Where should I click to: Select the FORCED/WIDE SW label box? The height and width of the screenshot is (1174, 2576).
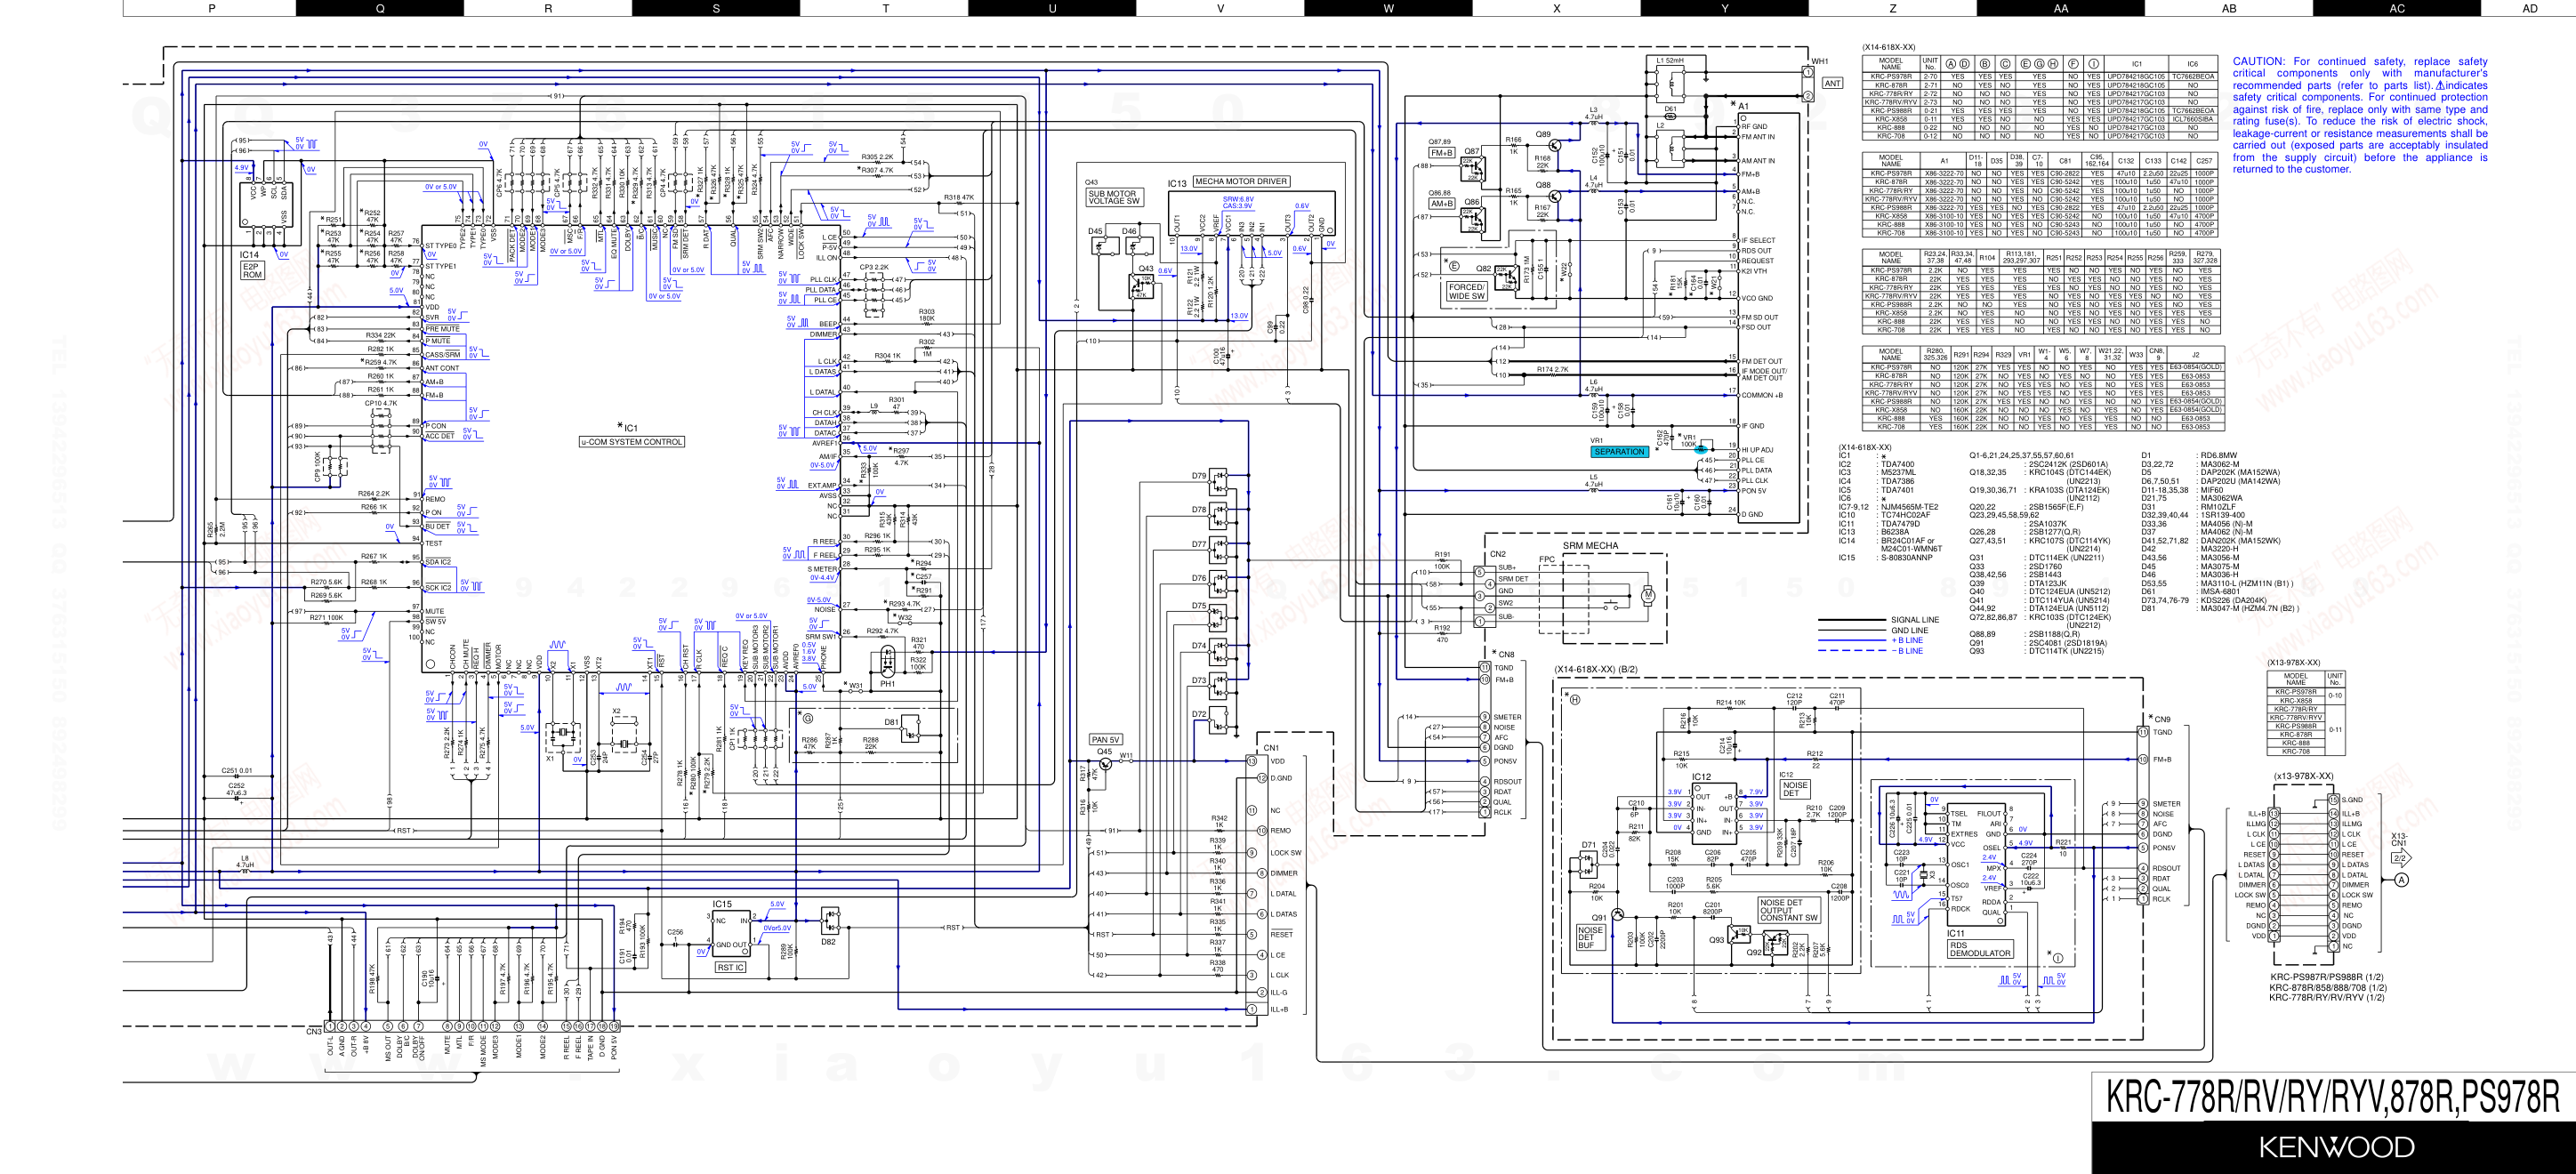coord(1467,291)
